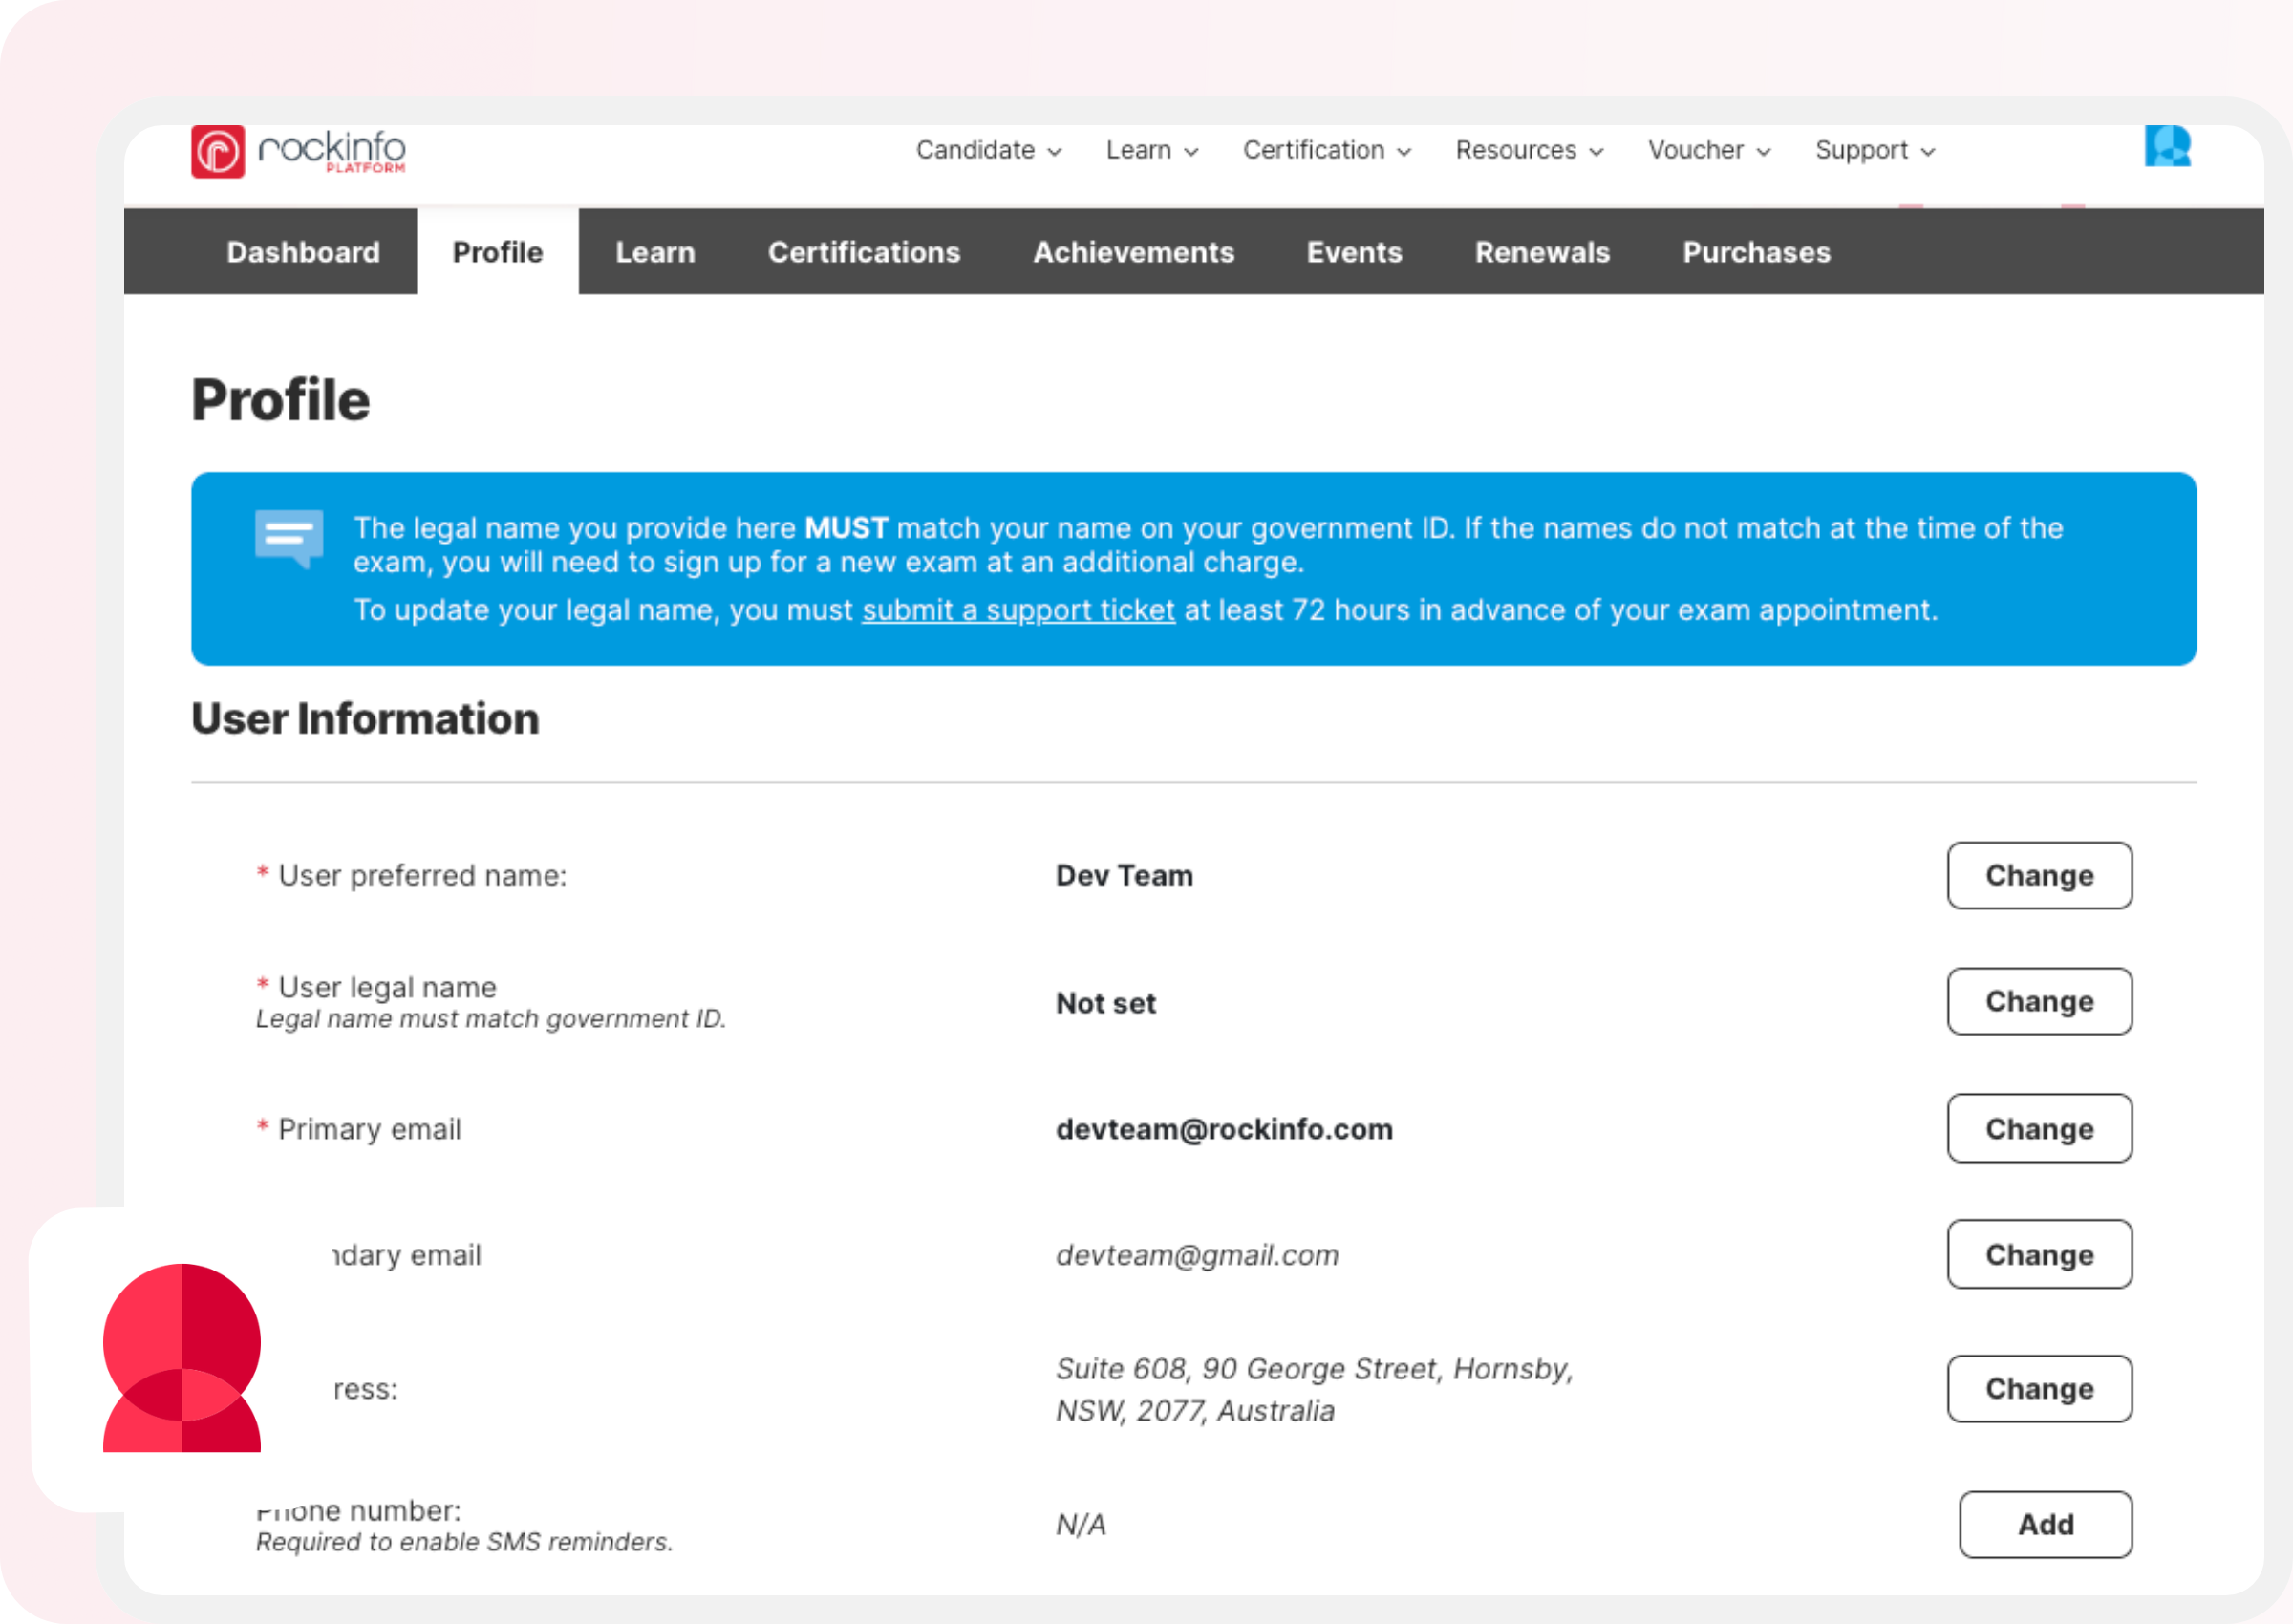Expand the Resources dropdown menu
The image size is (2293, 1624).
(1528, 150)
